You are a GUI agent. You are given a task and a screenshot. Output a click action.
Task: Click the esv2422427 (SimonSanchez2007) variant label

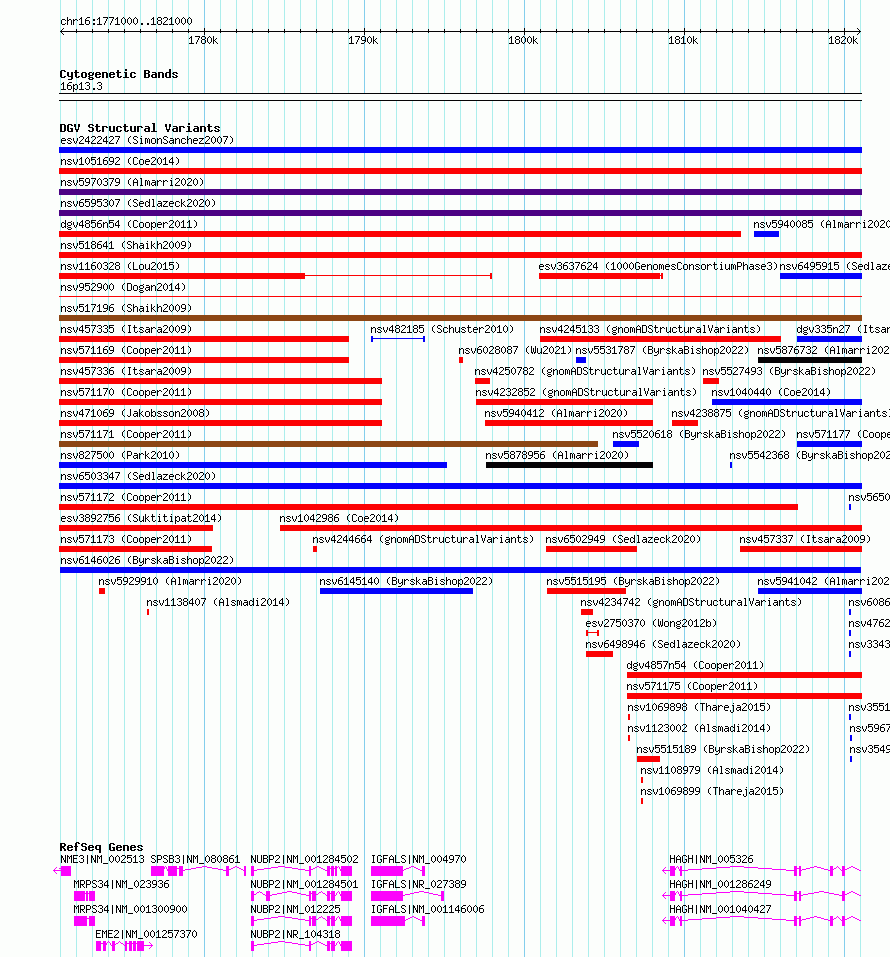(147, 140)
